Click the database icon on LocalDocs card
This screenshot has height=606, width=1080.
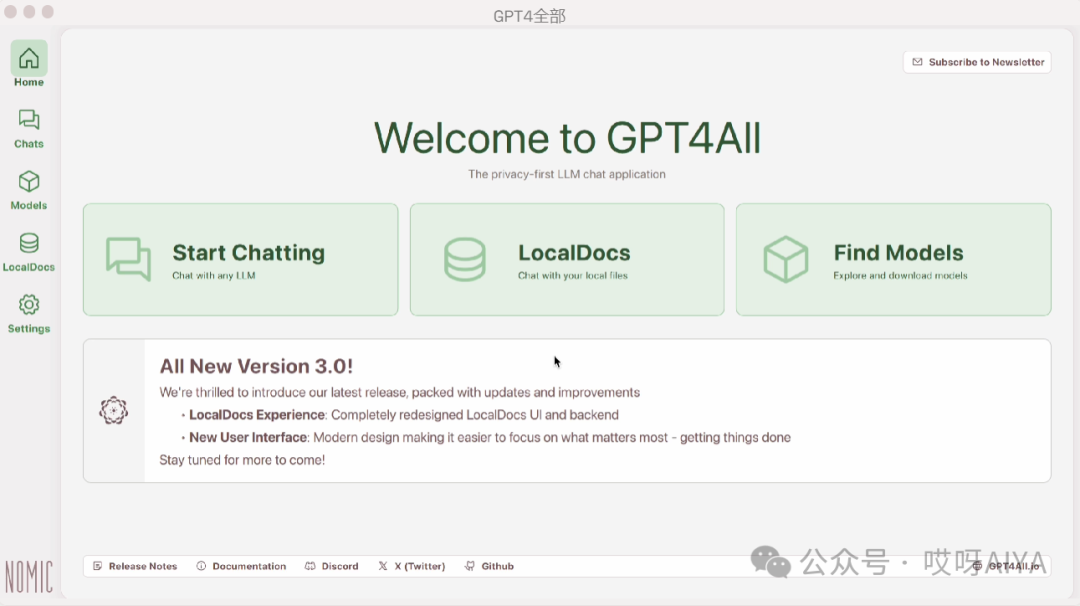464,260
